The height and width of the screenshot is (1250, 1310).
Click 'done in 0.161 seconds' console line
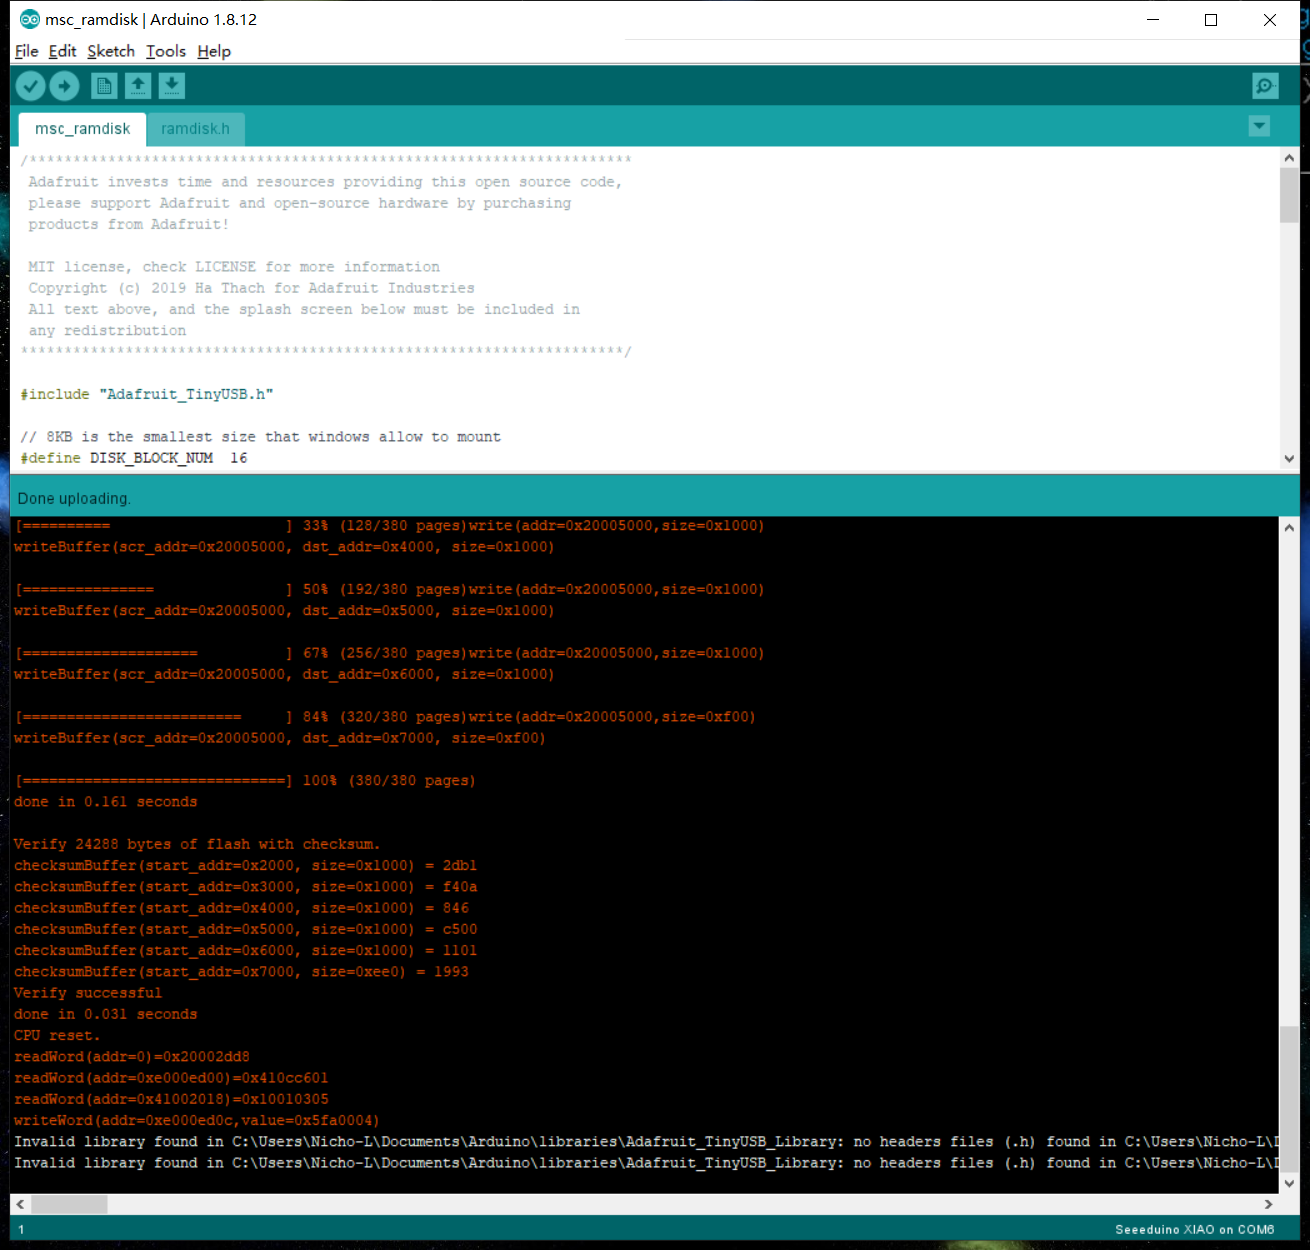pos(106,802)
